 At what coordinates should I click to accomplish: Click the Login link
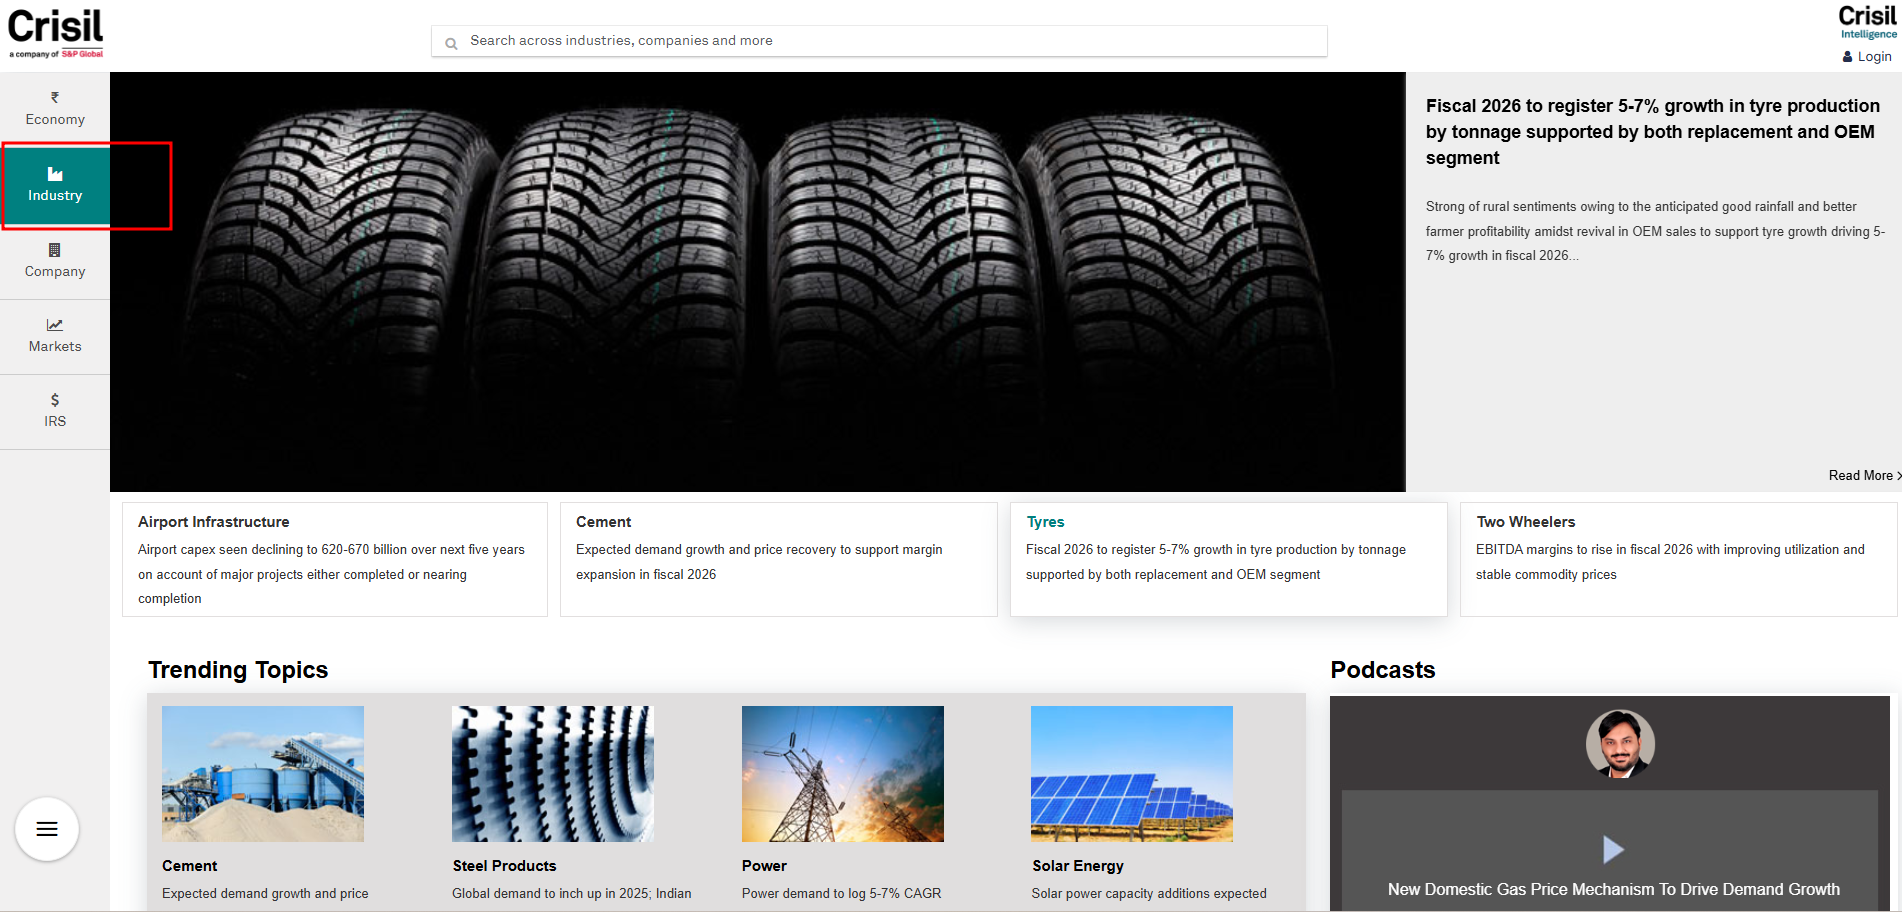(1873, 57)
